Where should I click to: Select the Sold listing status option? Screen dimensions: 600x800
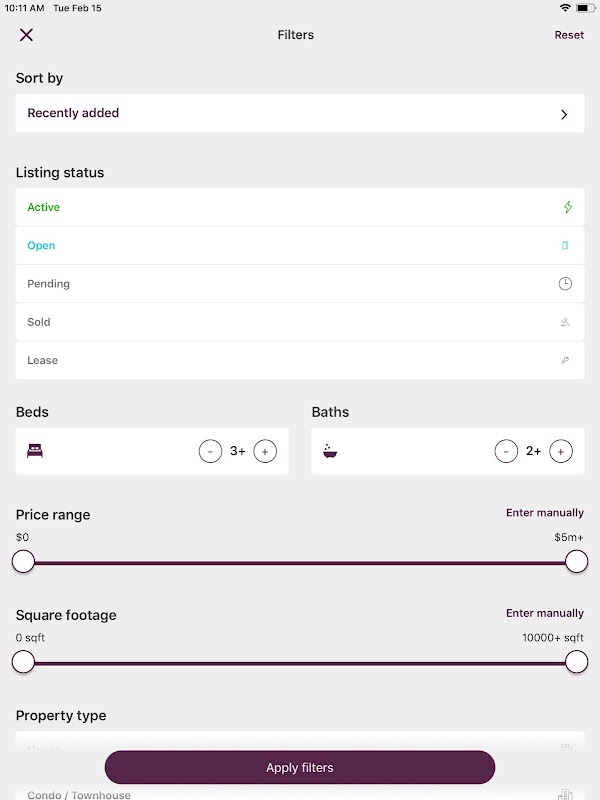(x=39, y=322)
